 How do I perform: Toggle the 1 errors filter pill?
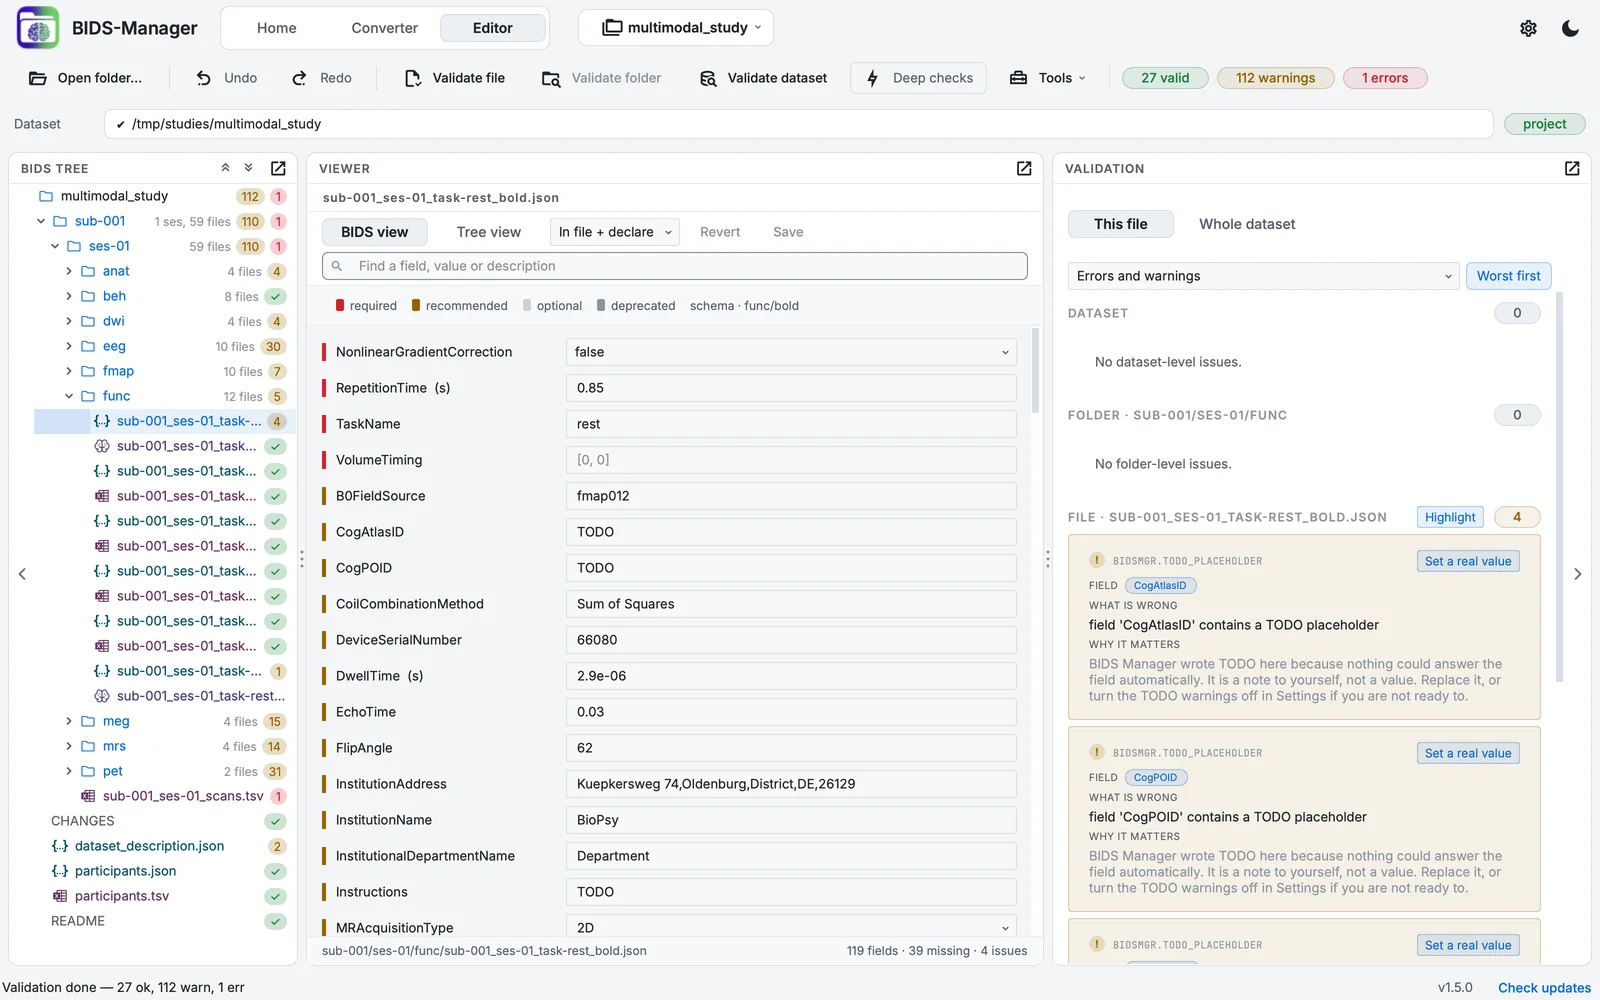point(1385,78)
